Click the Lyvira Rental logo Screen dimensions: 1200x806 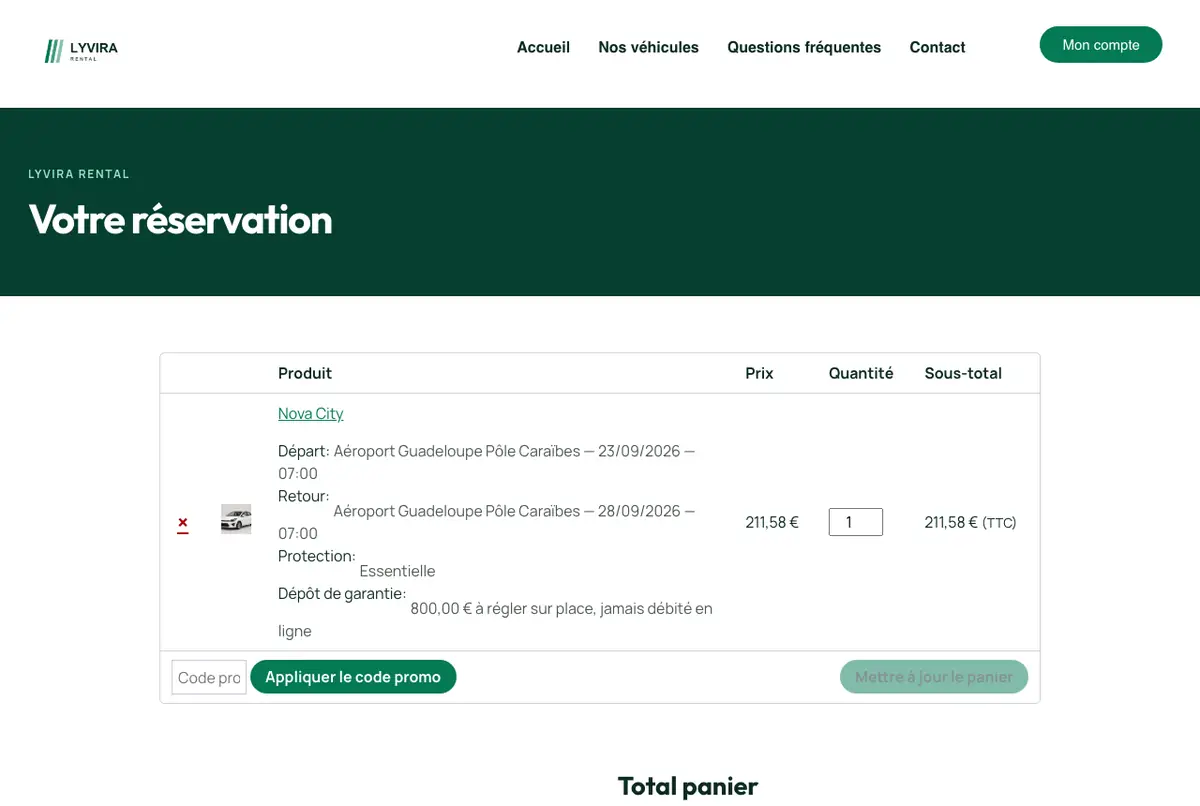(81, 51)
